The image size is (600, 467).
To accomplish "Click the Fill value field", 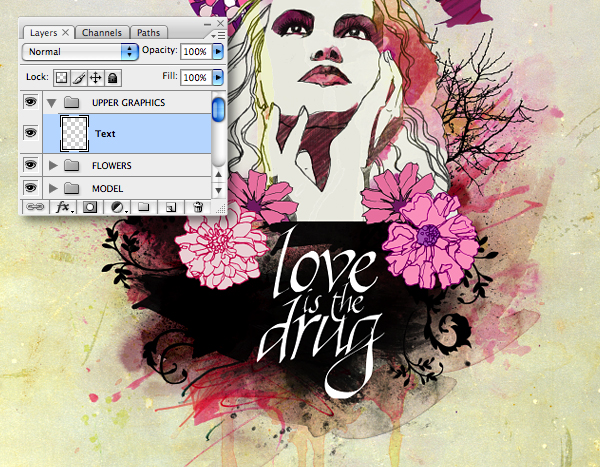I will point(196,77).
